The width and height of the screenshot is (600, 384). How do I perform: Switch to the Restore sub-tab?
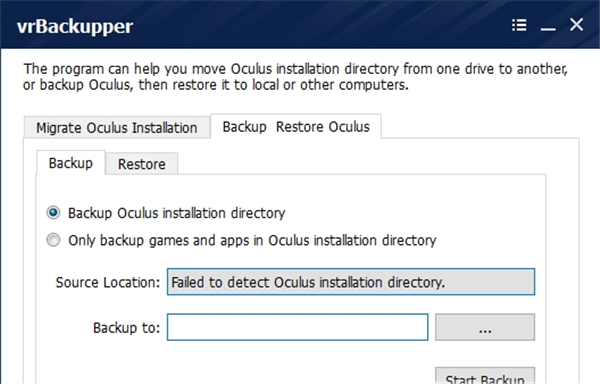[142, 164]
